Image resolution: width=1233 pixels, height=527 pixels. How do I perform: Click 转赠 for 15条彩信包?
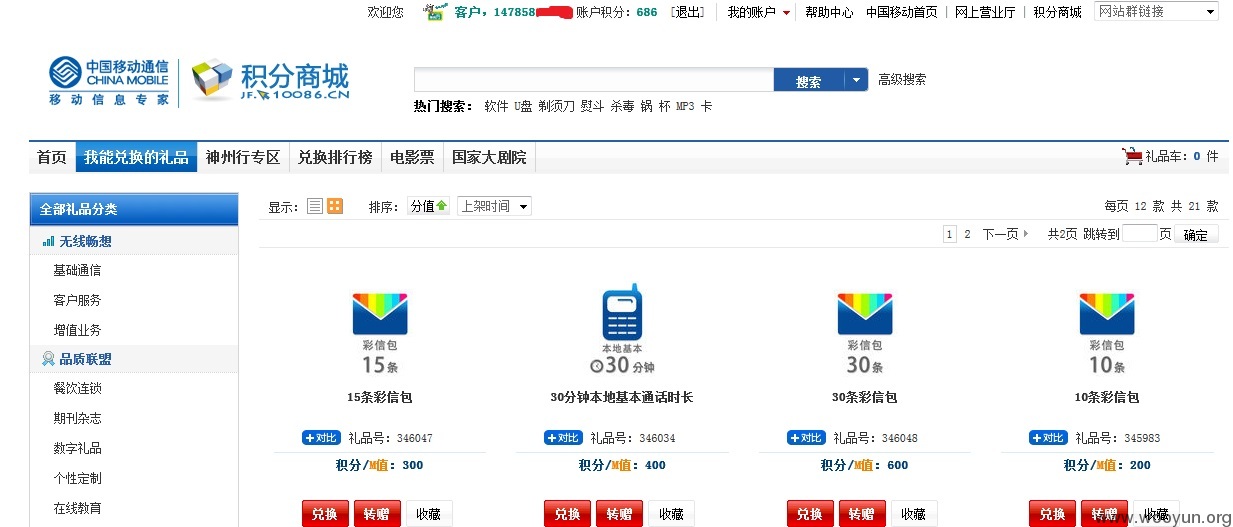coord(377,514)
